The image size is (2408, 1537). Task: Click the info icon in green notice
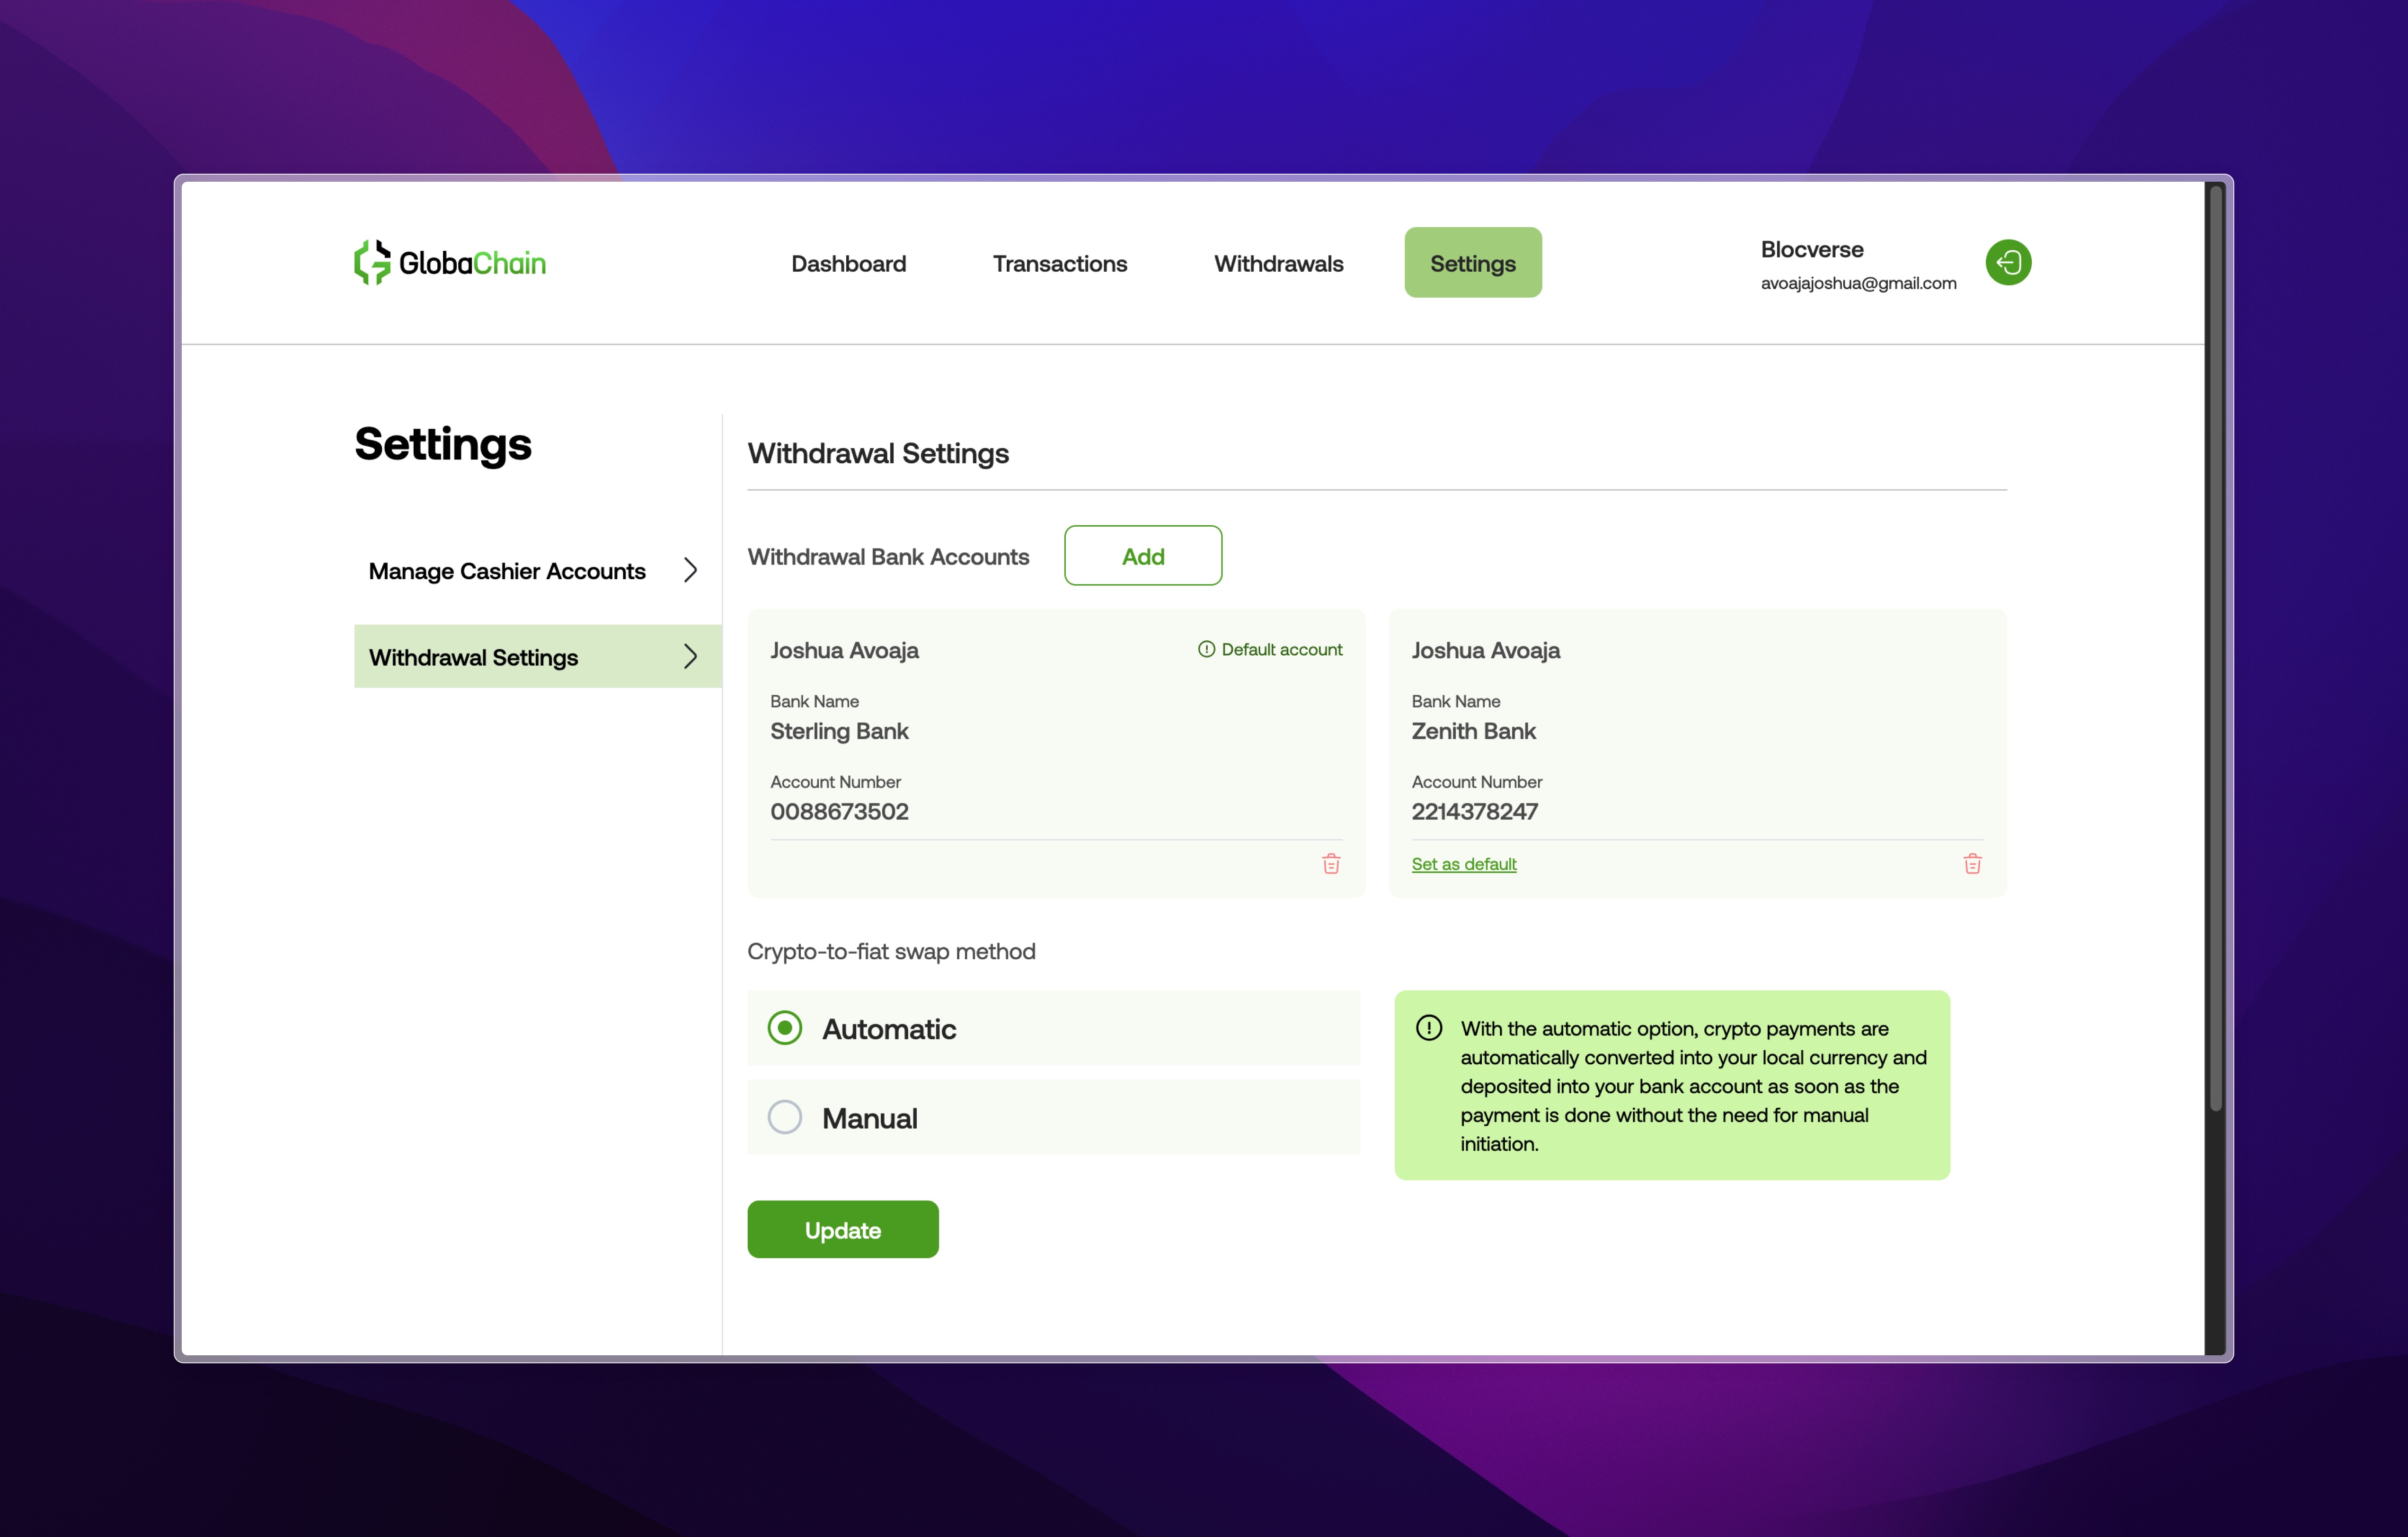pos(1429,1028)
